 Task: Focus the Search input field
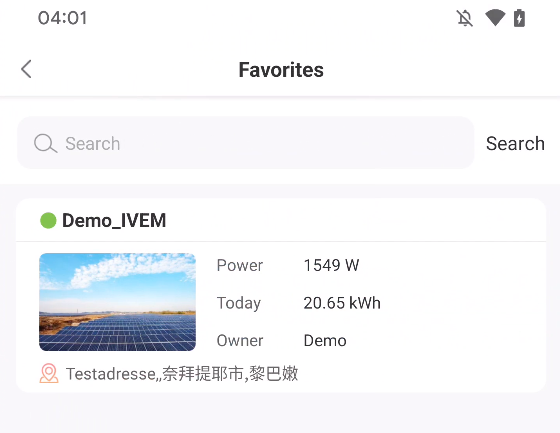(x=245, y=143)
